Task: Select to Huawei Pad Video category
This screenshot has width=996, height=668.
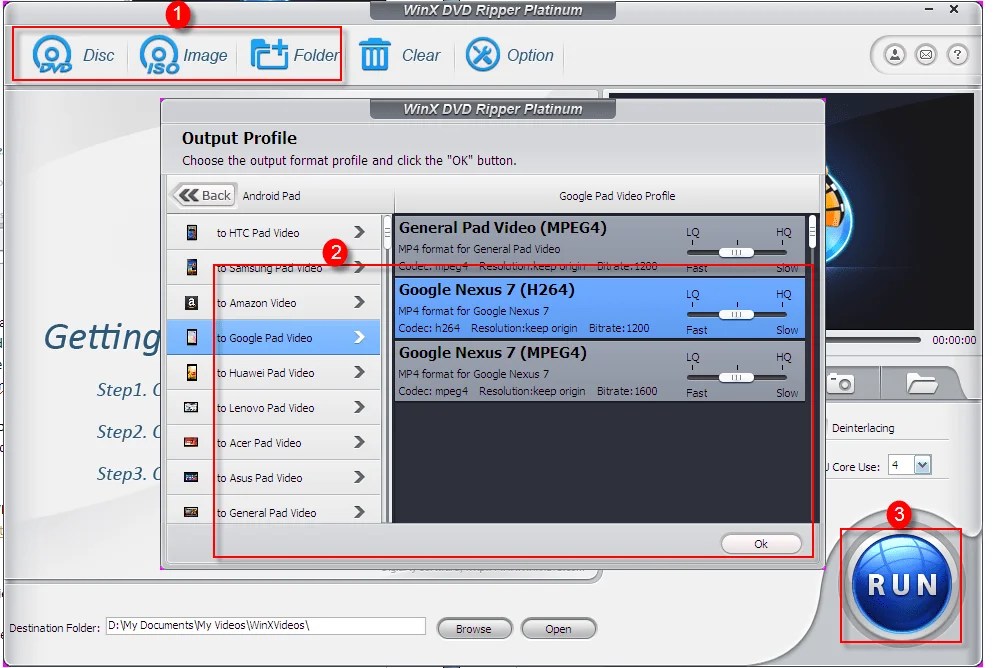Action: coord(273,372)
